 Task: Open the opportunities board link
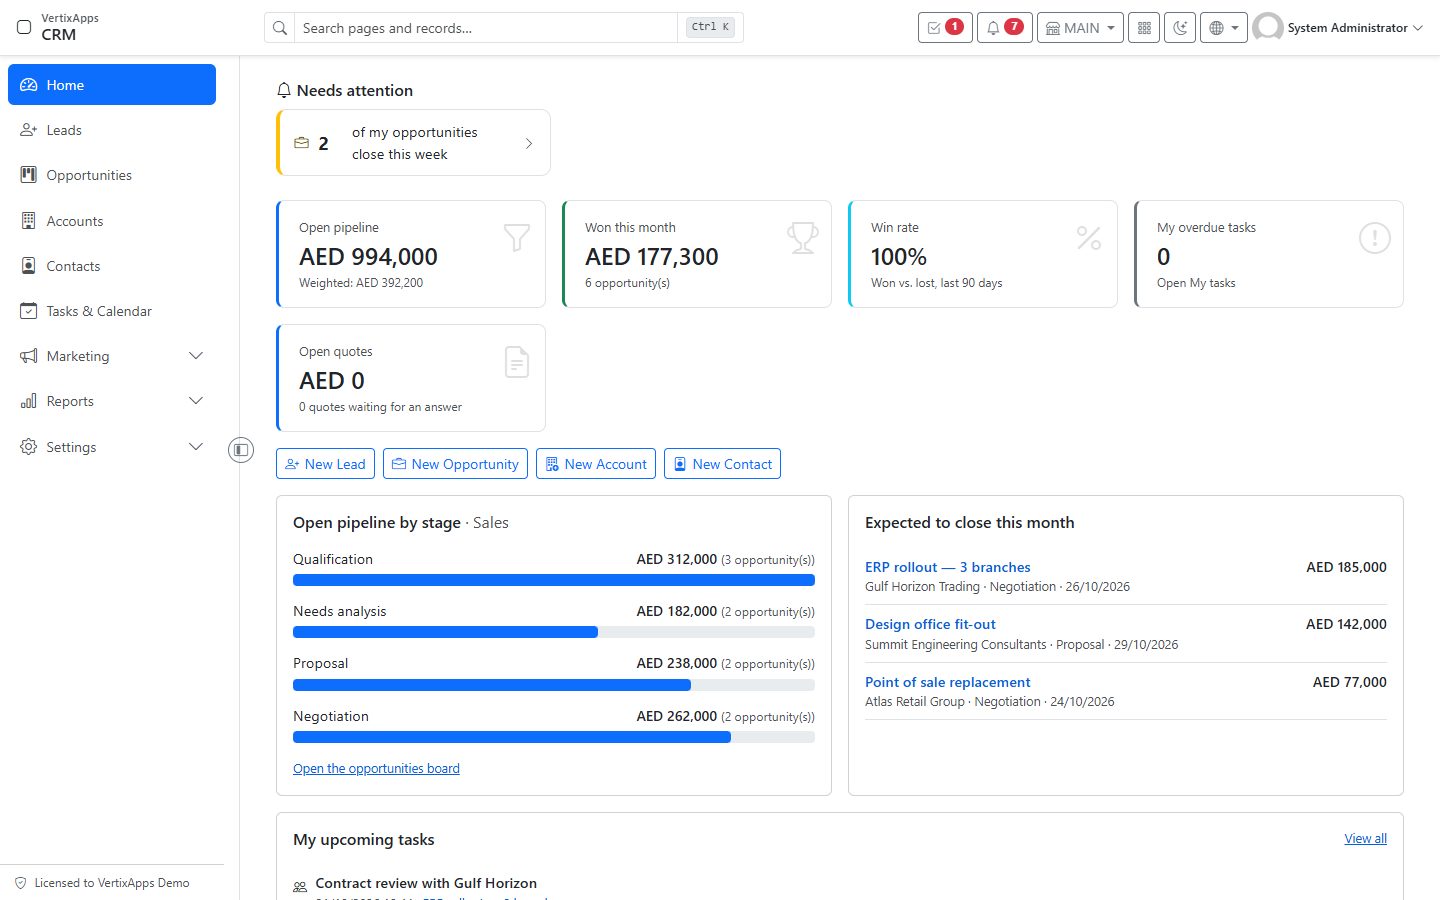376,769
